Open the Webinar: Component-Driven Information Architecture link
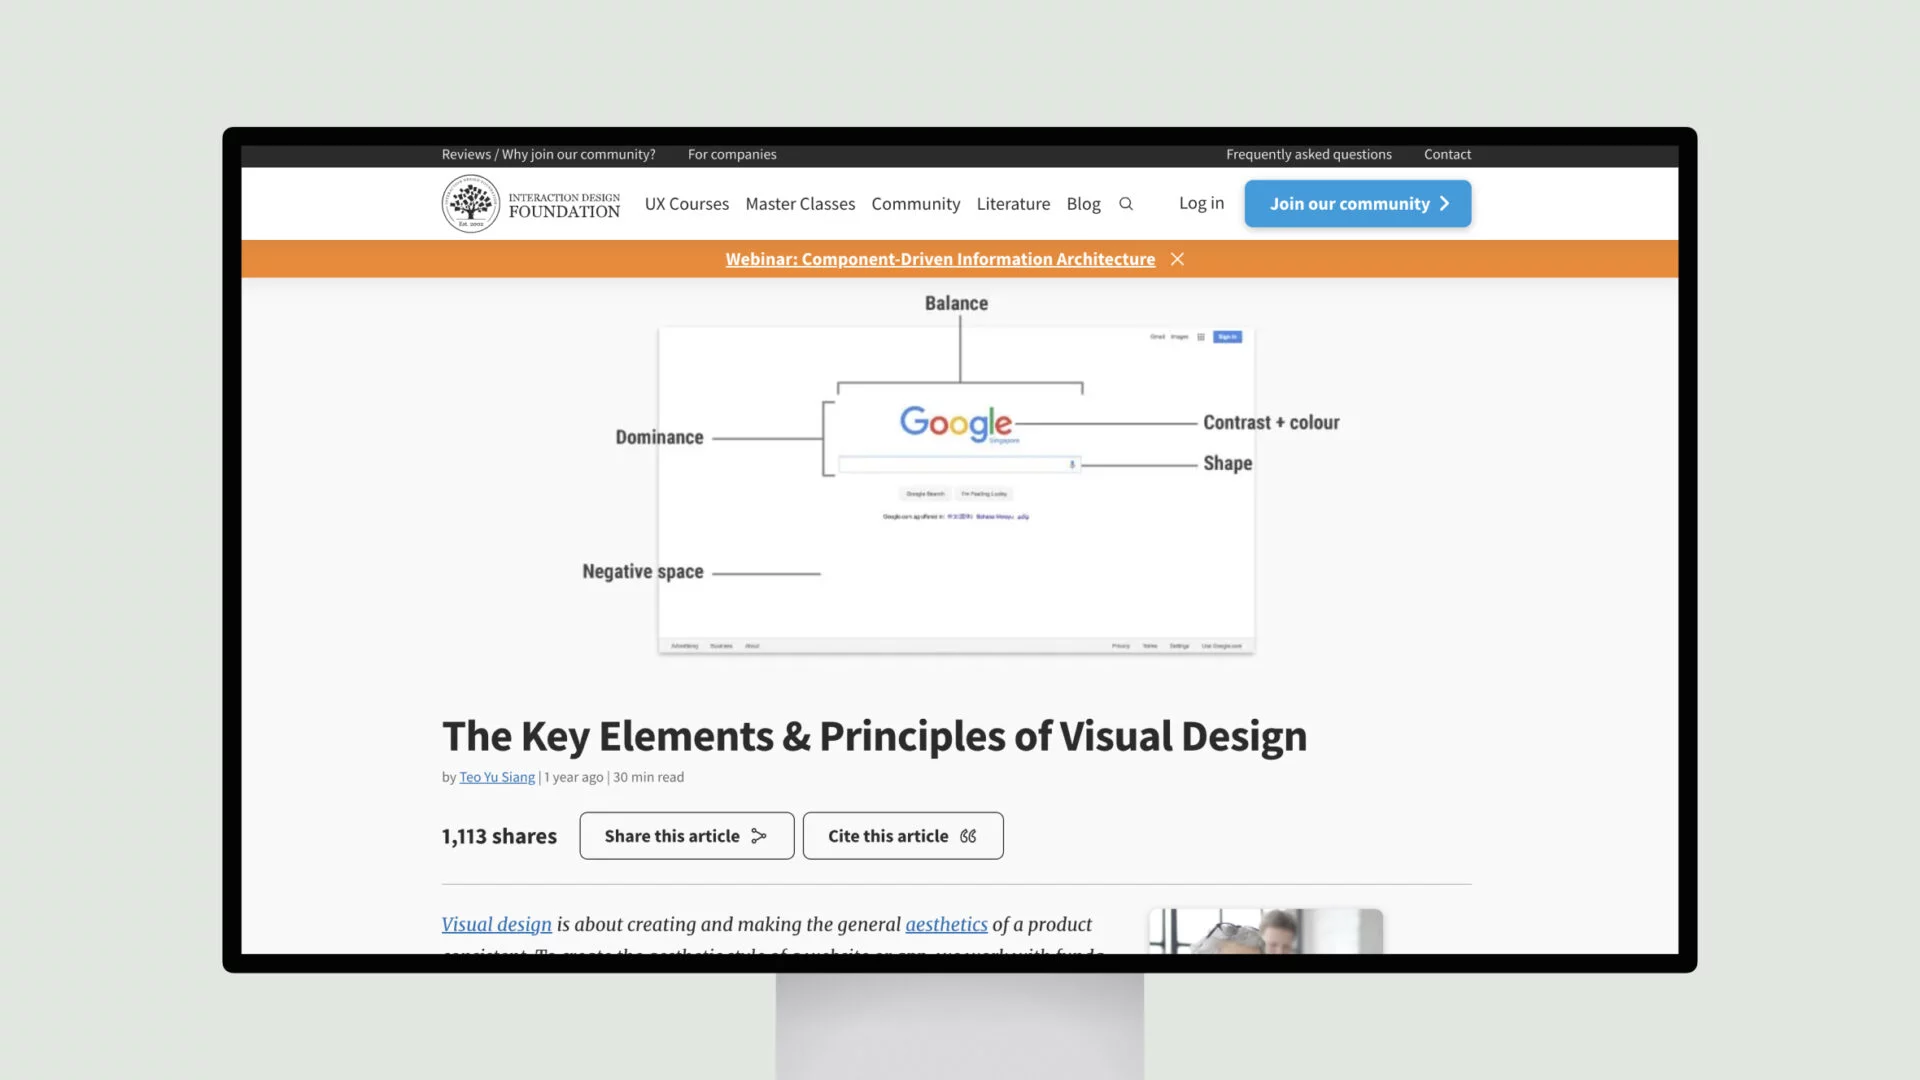This screenshot has width=1920, height=1080. click(x=940, y=259)
